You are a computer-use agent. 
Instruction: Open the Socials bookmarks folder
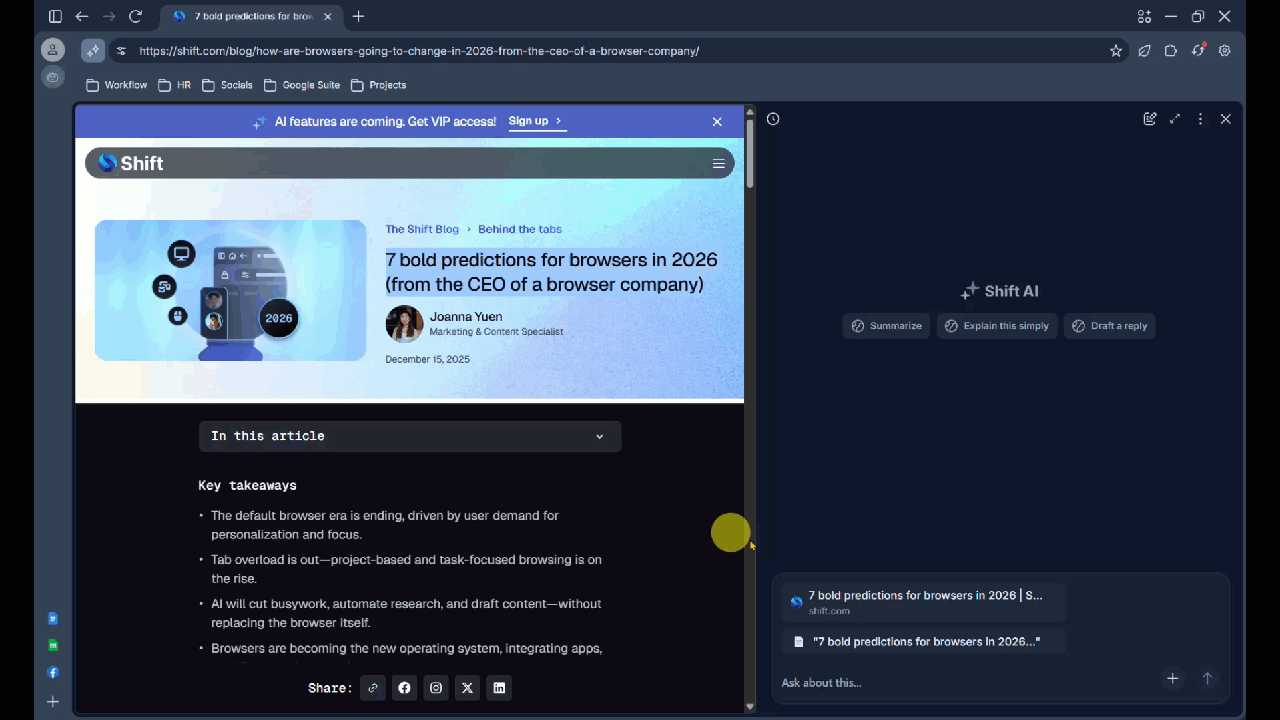227,85
